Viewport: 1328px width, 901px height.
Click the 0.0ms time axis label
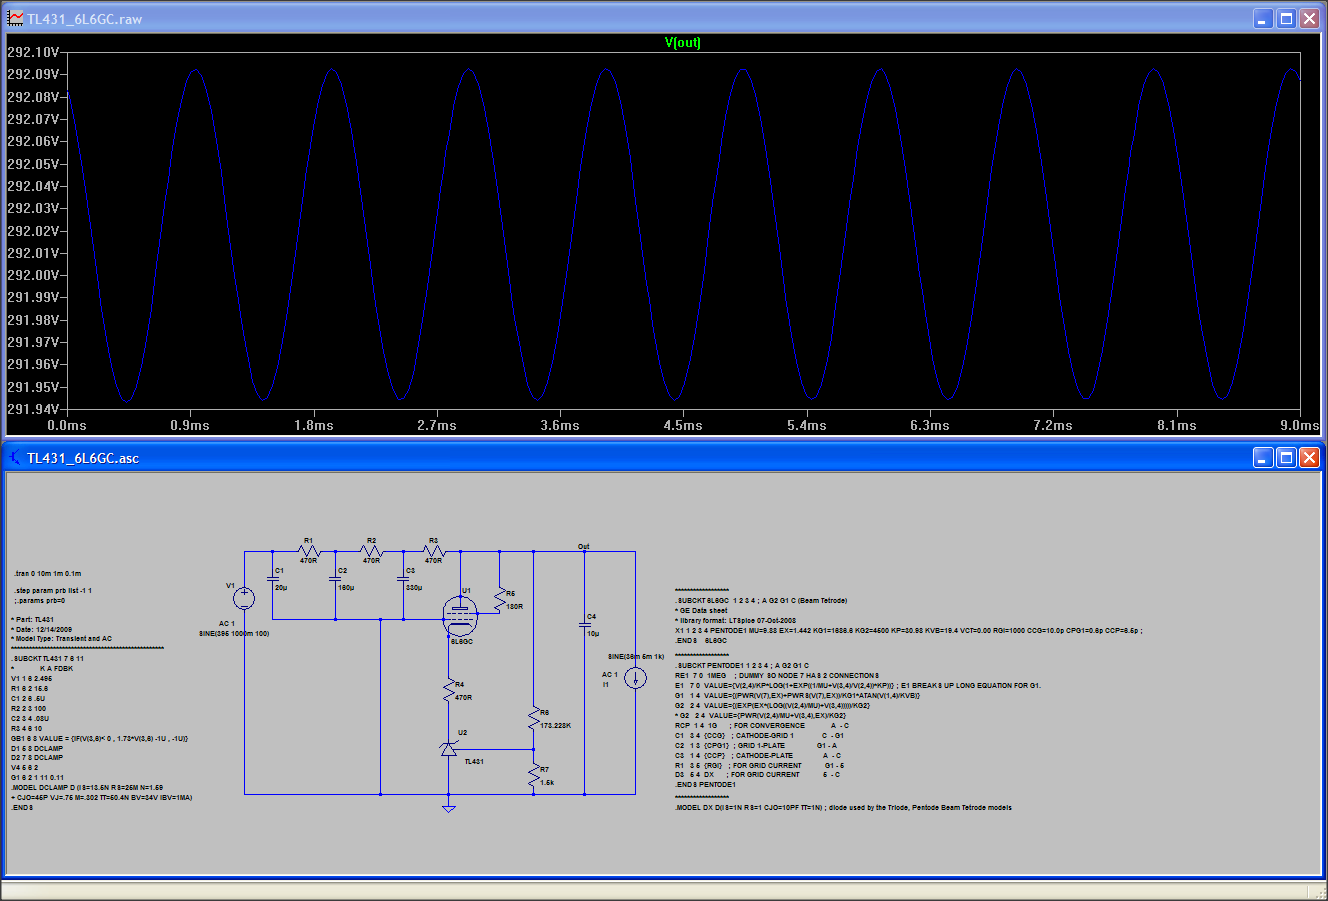click(67, 425)
